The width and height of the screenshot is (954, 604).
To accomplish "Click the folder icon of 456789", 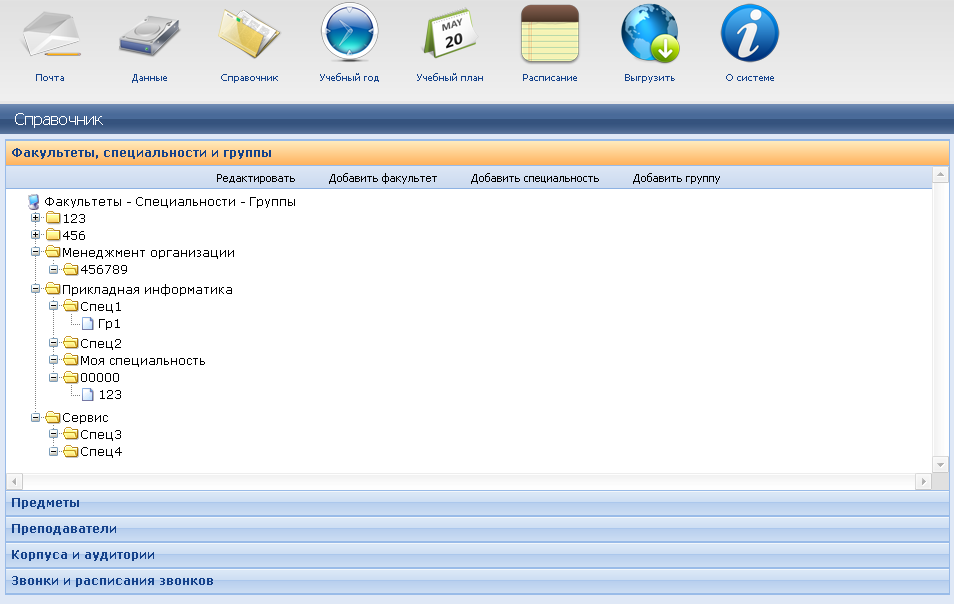I will click(x=71, y=269).
